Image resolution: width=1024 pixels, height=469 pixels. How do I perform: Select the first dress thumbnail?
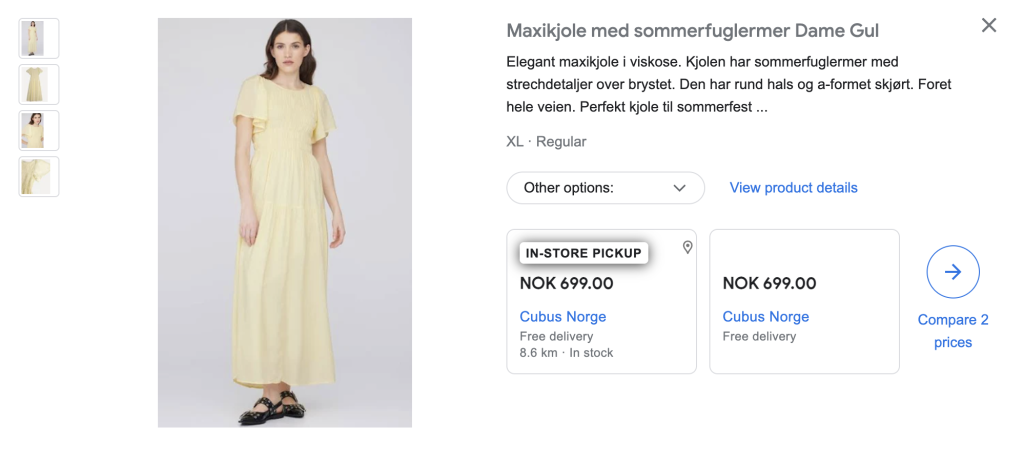click(x=39, y=38)
